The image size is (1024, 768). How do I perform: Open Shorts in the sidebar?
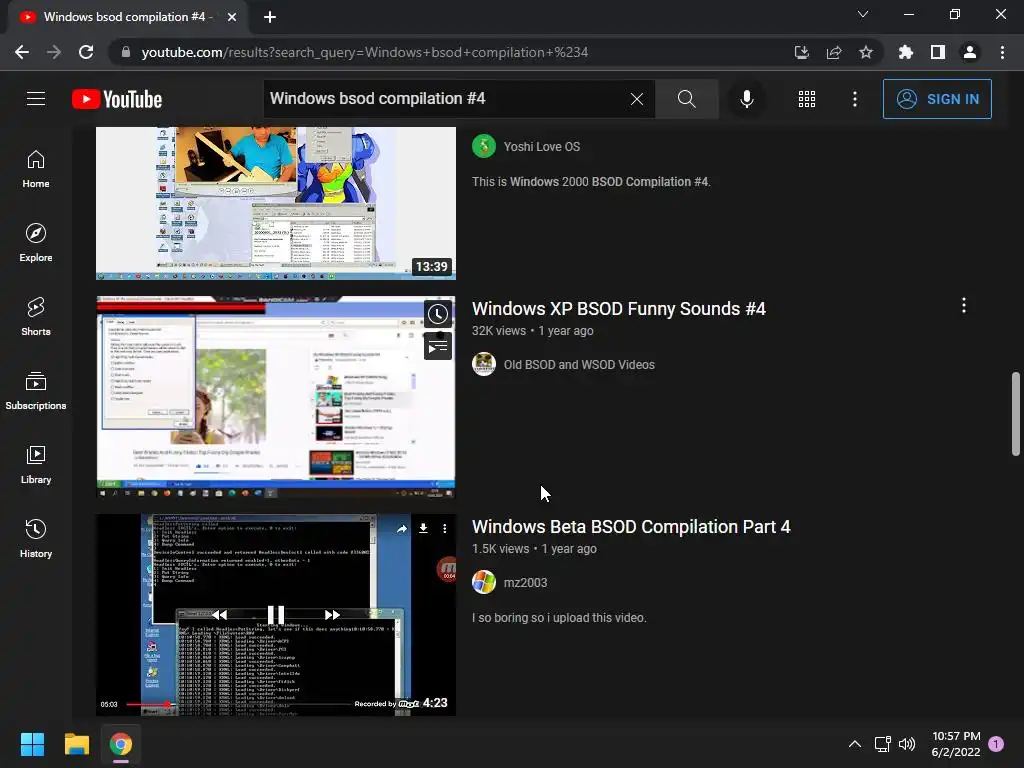(x=36, y=317)
